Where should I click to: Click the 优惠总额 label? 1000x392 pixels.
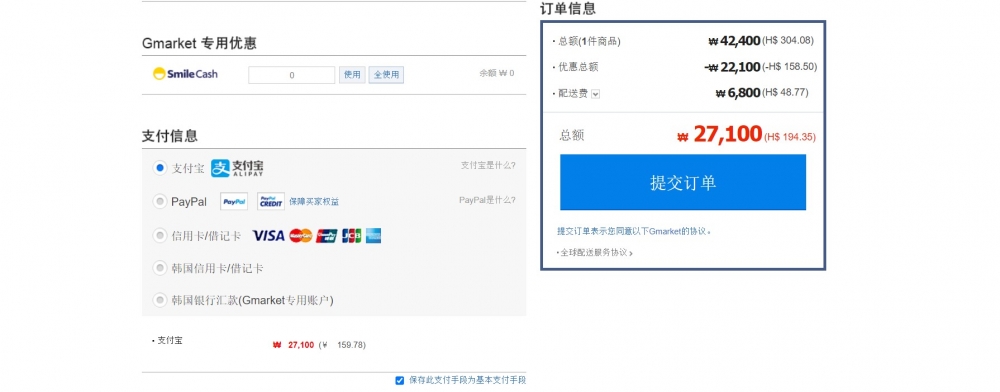click(578, 67)
